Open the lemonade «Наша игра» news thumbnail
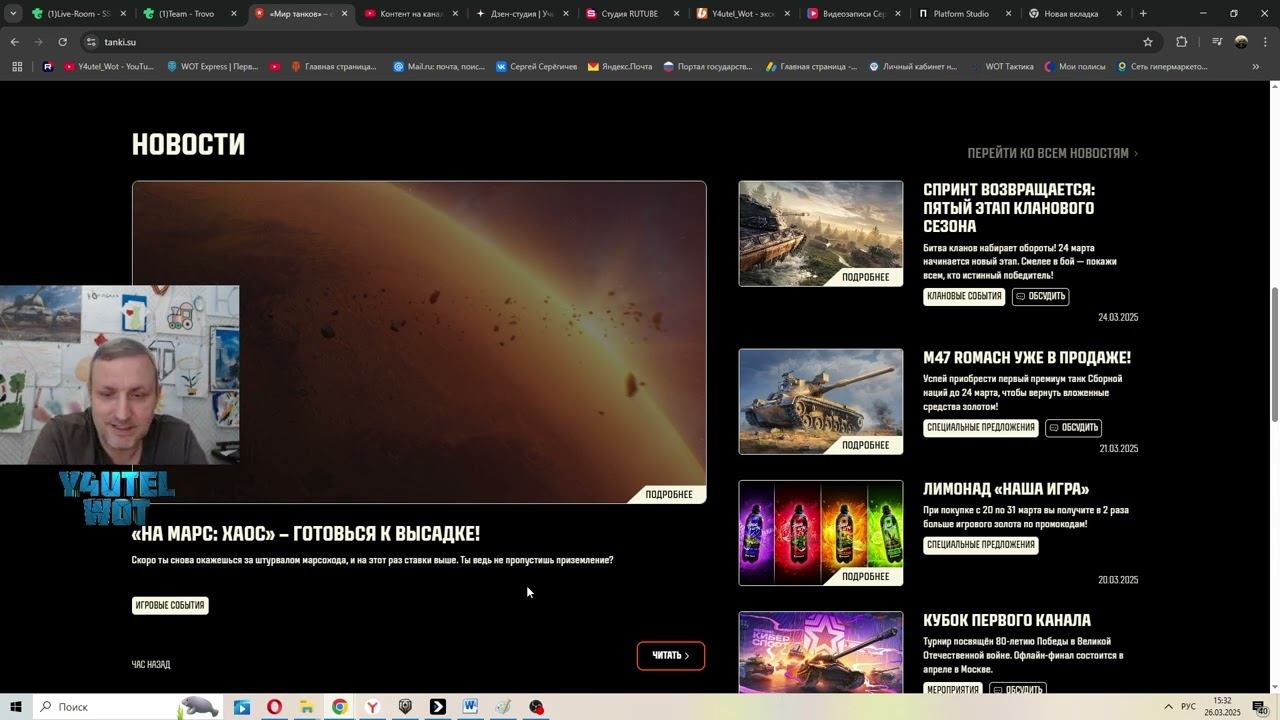This screenshot has width=1280, height=720. 820,532
